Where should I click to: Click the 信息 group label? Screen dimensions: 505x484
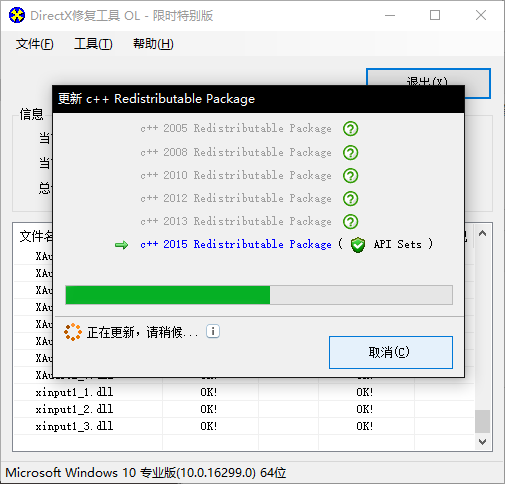pyautogui.click(x=31, y=114)
